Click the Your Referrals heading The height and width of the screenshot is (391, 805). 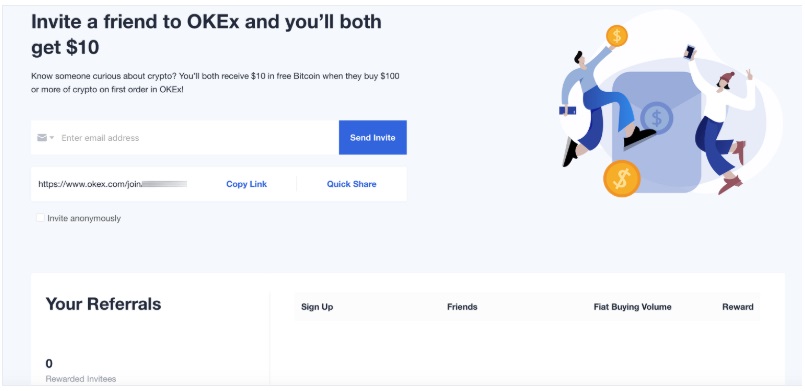click(x=103, y=304)
